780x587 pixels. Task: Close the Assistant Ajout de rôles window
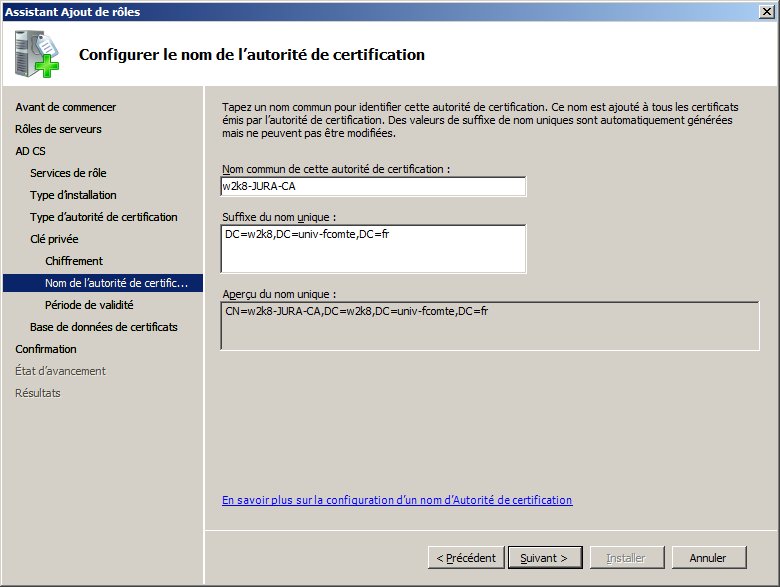point(765,12)
